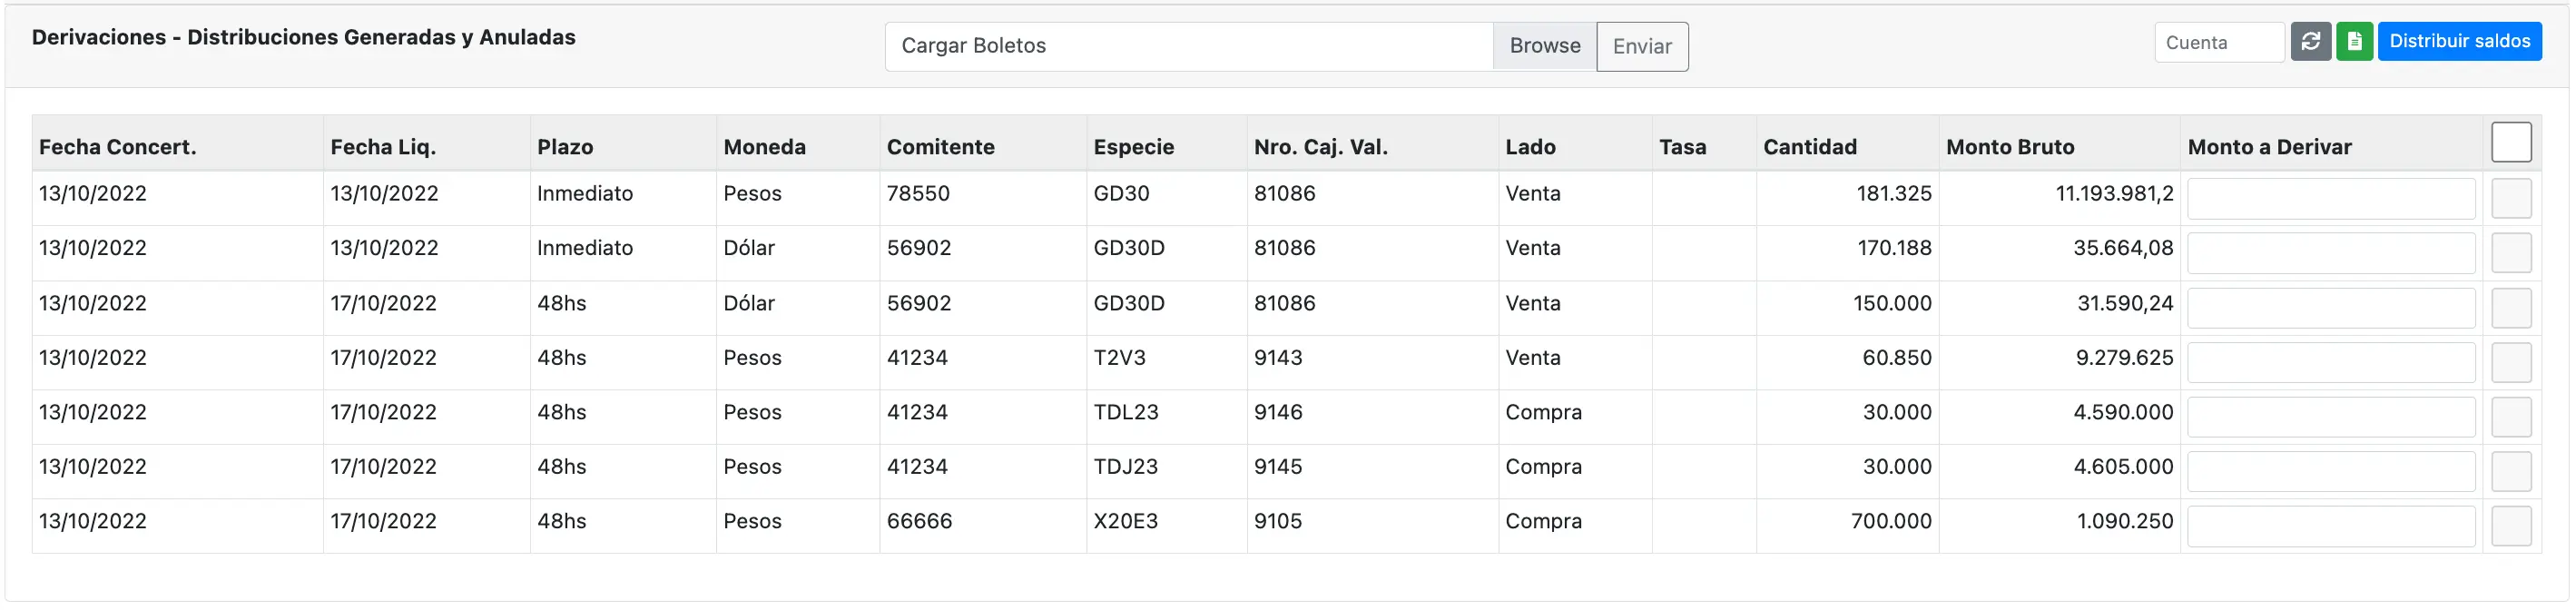Click the refresh icon next to Cuenta
The image size is (2576, 610).
click(2311, 41)
